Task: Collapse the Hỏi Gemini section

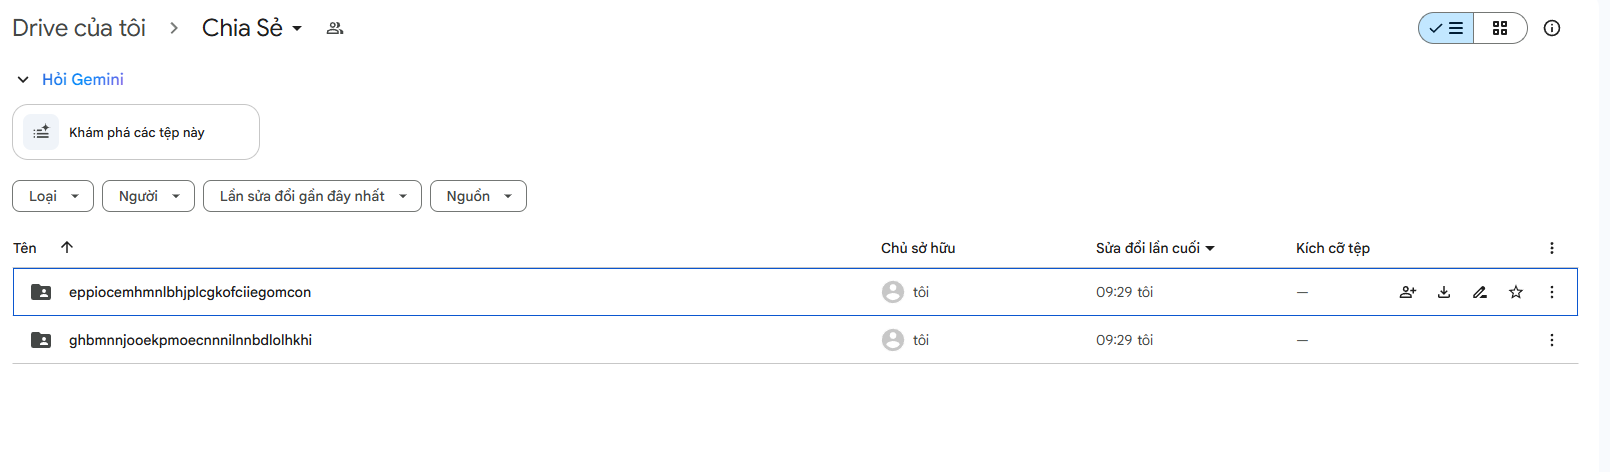Action: 23,79
